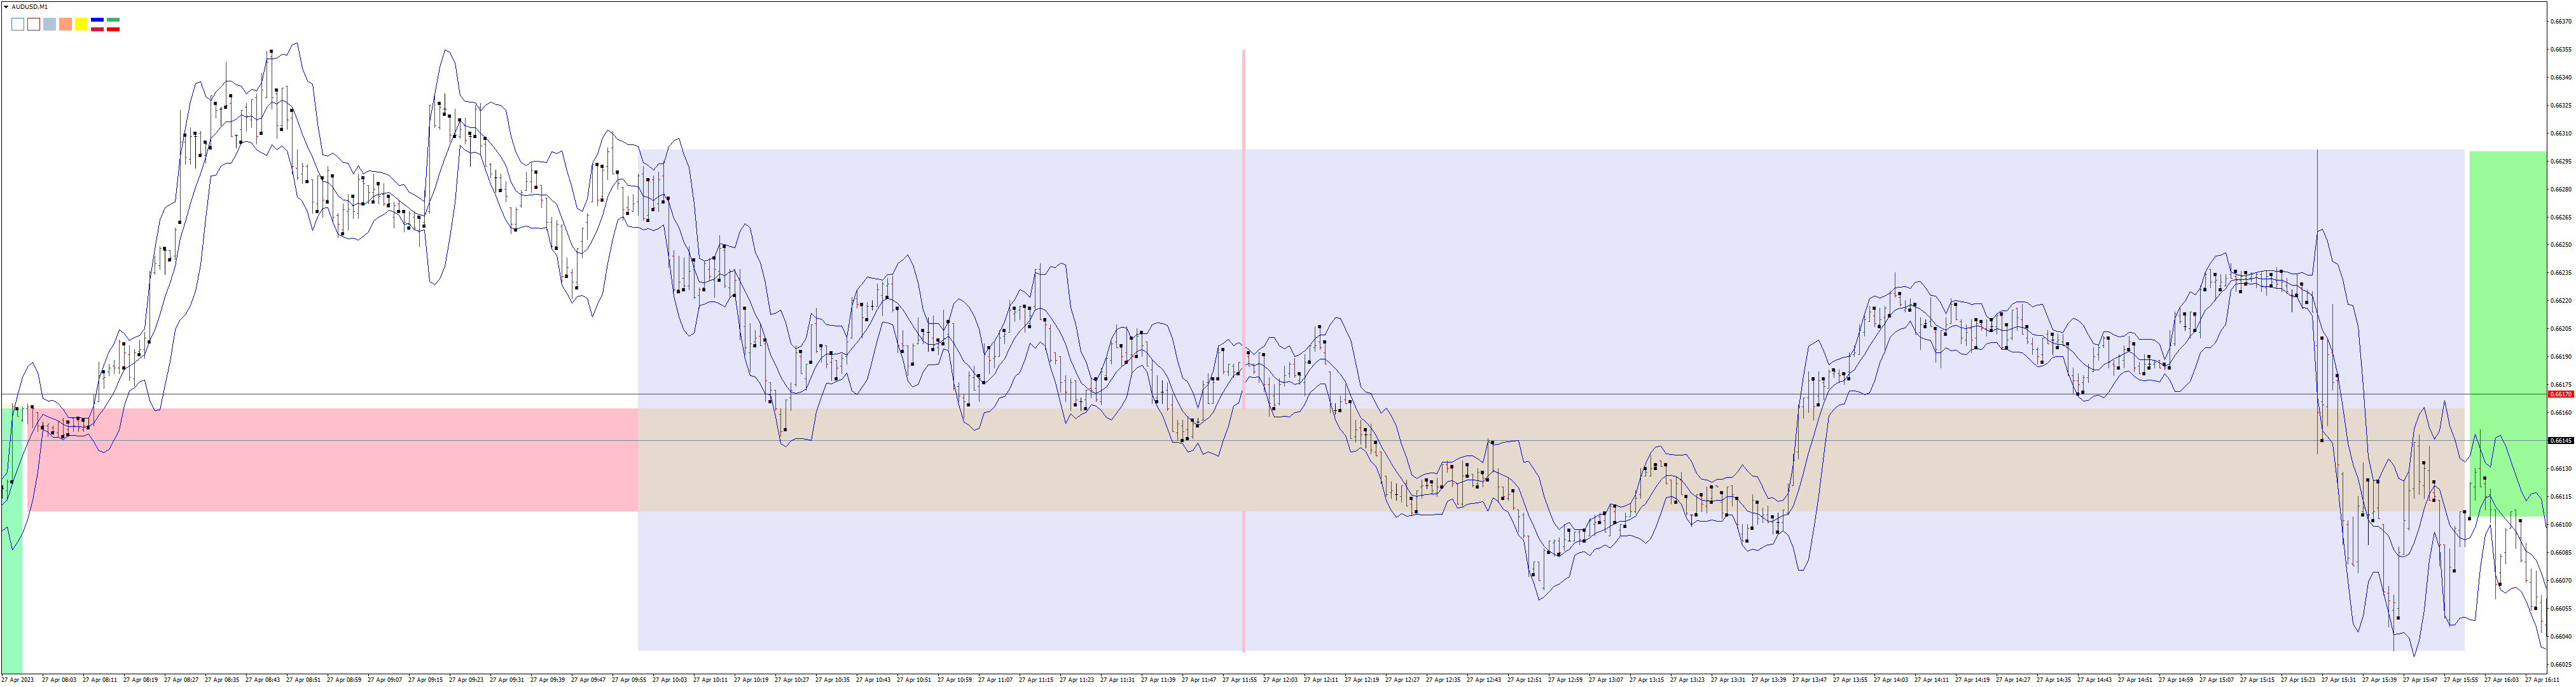Click the AUDUSD,M1 chart title text
The height and width of the screenshot is (687, 2576).
(29, 7)
